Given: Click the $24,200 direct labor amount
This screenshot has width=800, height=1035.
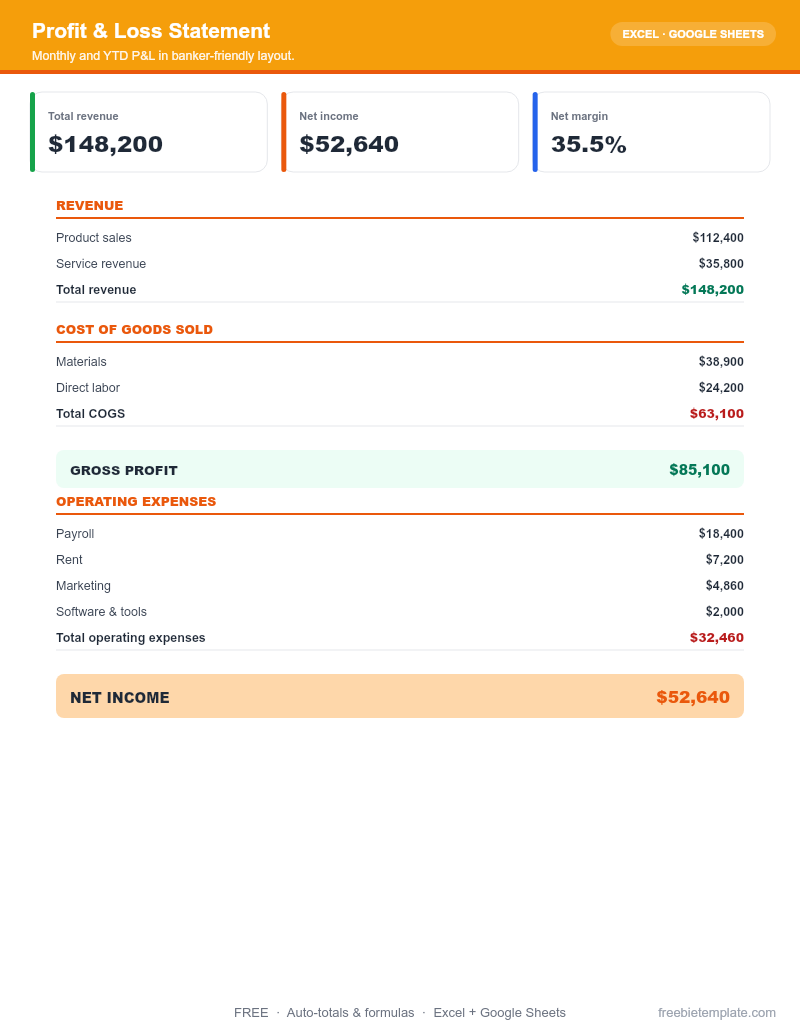Looking at the screenshot, I should click(x=721, y=387).
